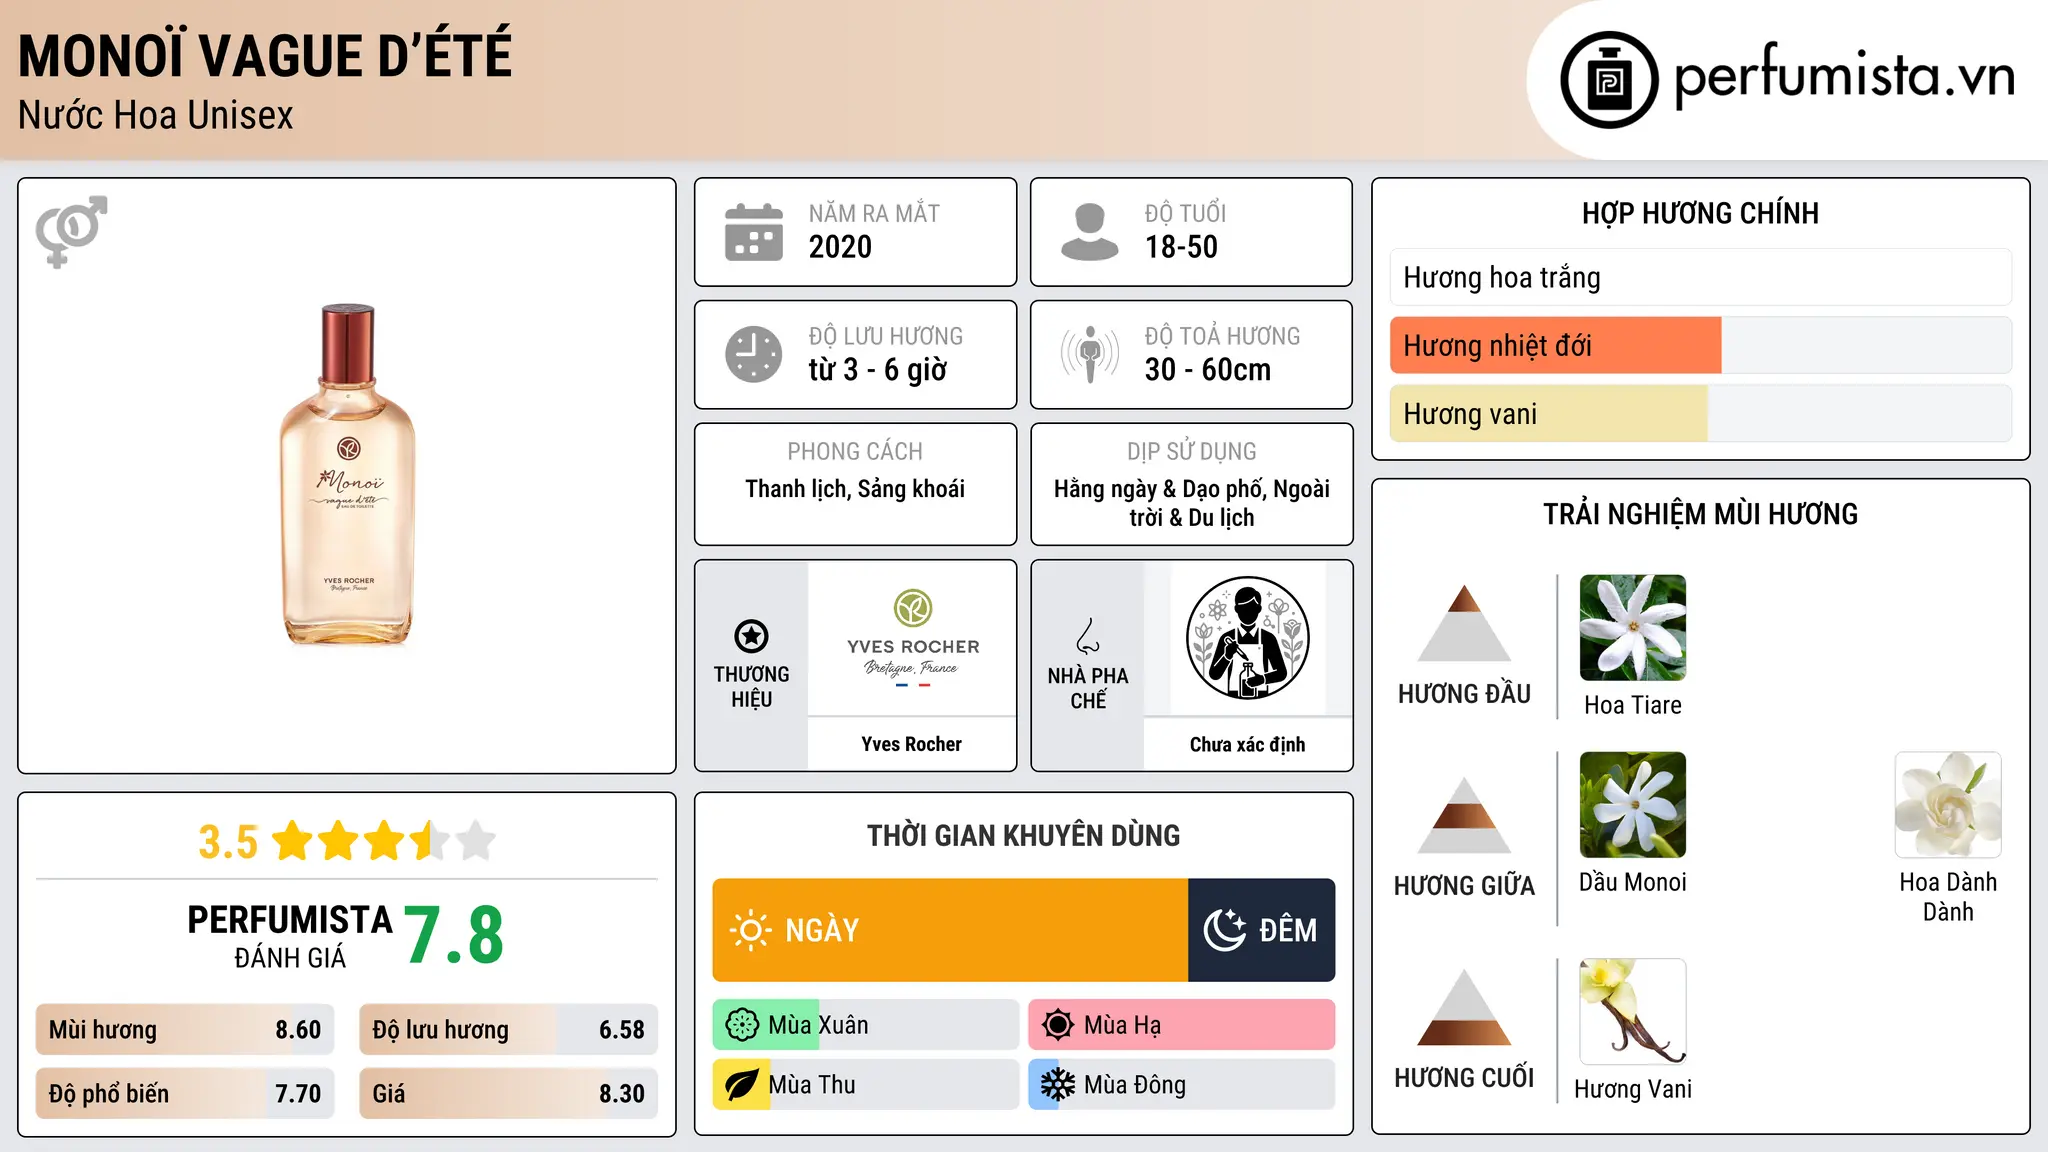Click the Độ phổ biến score bar
This screenshot has width=2048, height=1152.
(185, 1093)
